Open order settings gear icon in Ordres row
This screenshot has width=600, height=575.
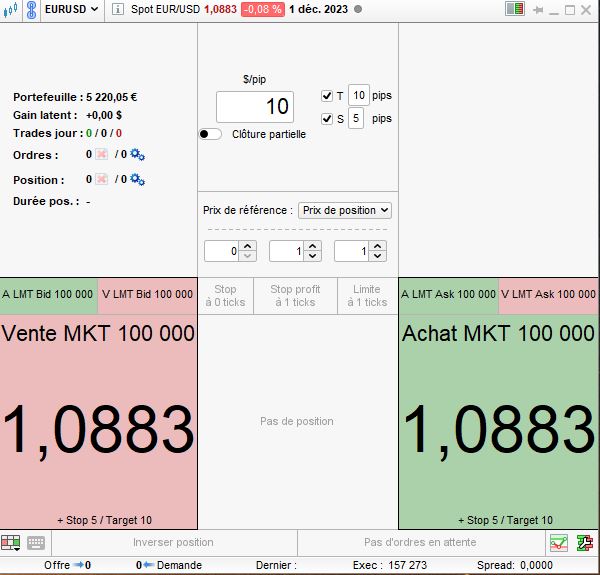(x=137, y=155)
